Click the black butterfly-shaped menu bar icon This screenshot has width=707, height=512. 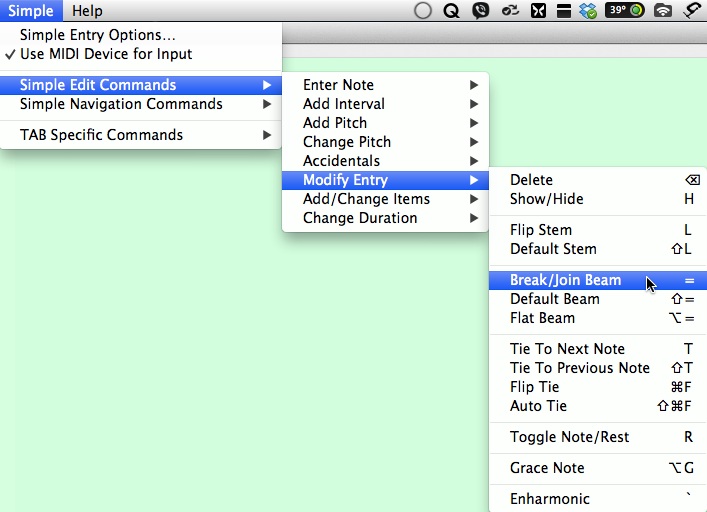539,11
